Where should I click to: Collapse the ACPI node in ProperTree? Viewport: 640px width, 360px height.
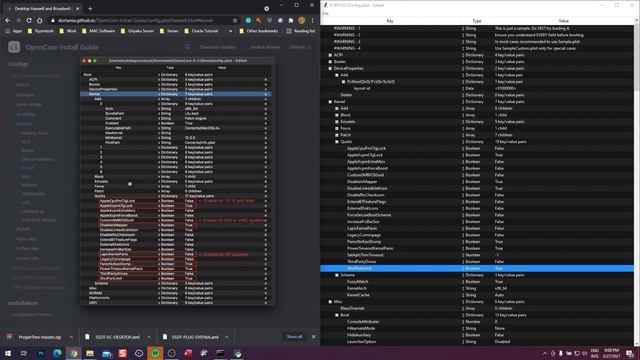[x=330, y=55]
